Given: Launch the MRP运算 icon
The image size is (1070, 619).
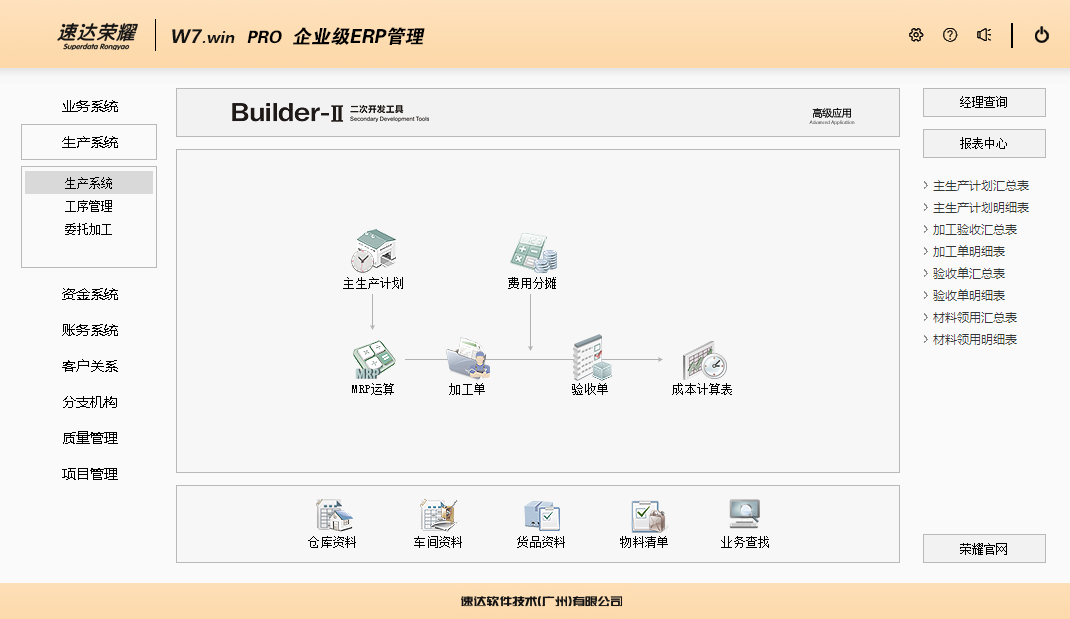Looking at the screenshot, I should [373, 359].
